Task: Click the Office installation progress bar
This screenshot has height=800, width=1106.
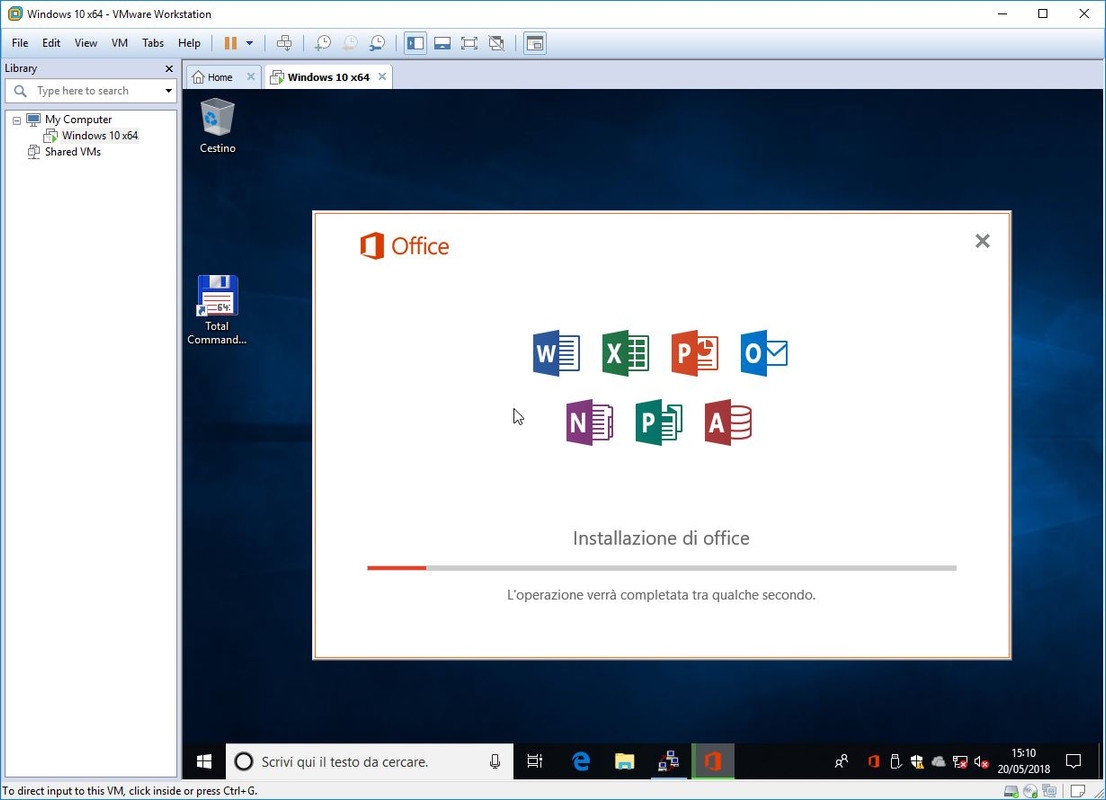Action: (662, 568)
